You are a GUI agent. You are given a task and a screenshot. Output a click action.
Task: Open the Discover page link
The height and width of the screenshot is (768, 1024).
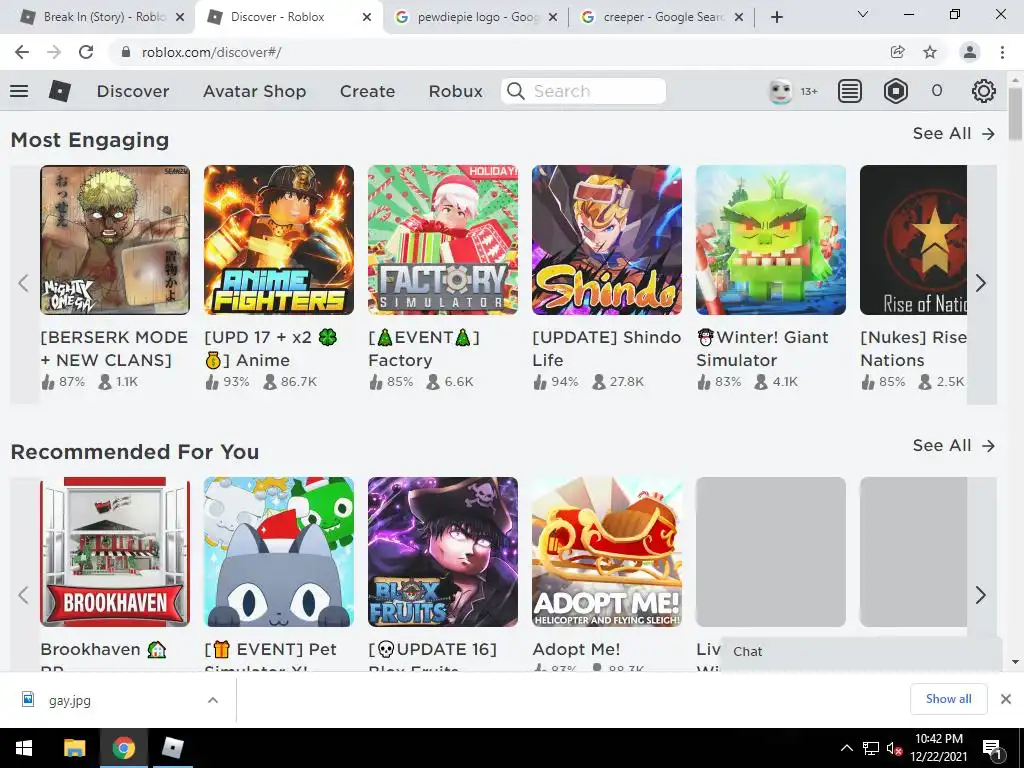pos(133,91)
